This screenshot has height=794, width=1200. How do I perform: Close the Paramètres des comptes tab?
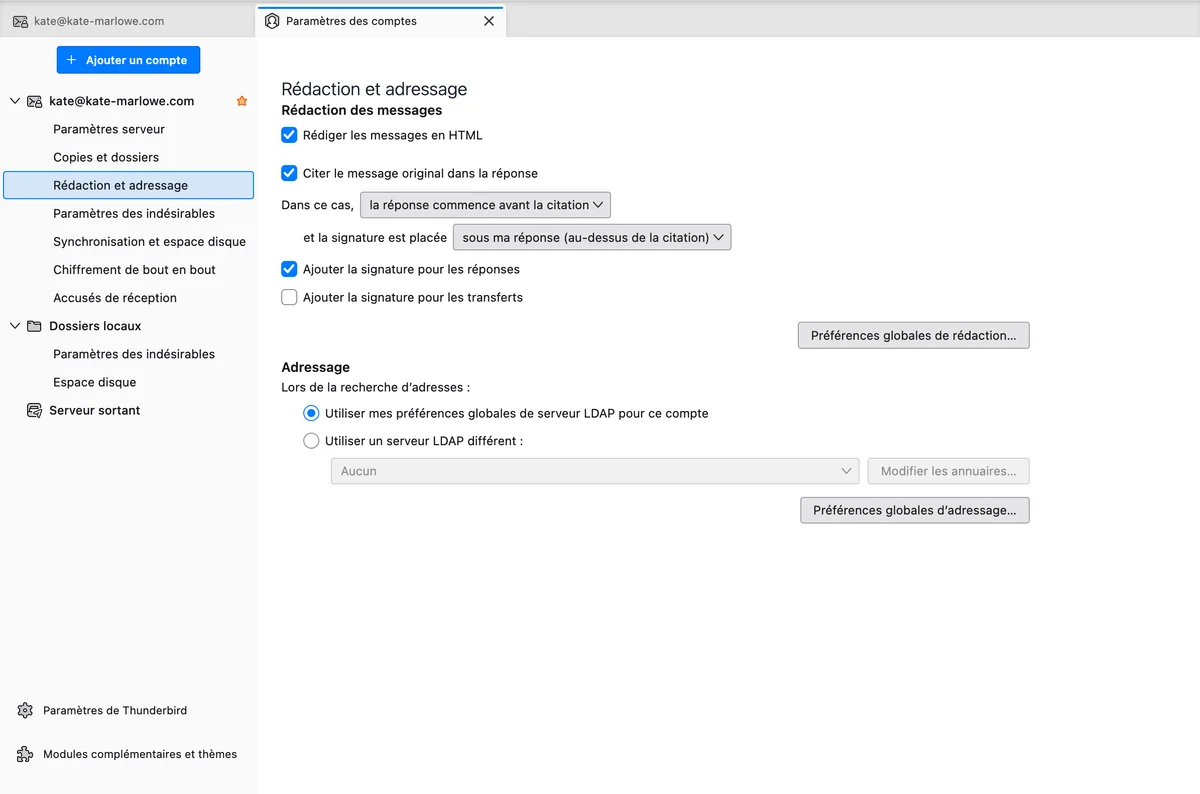coord(489,21)
